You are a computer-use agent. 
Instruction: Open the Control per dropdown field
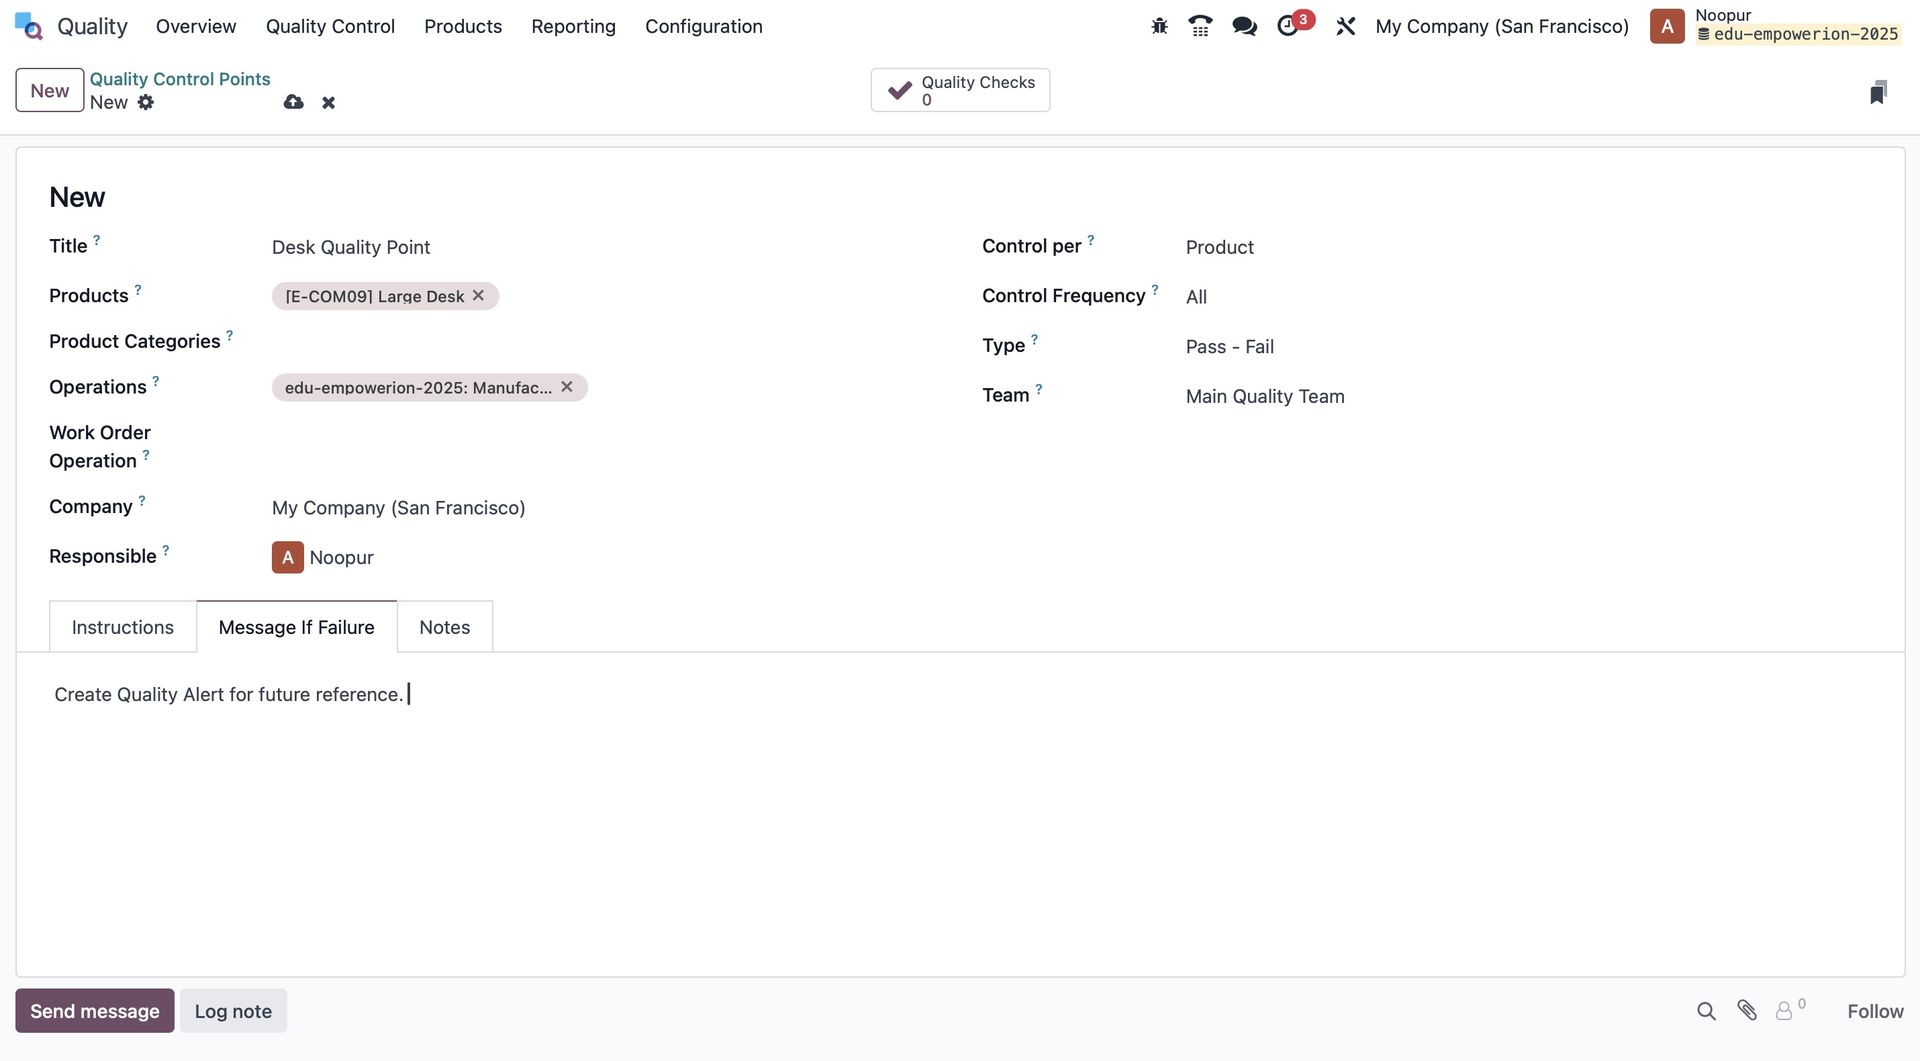1528,247
